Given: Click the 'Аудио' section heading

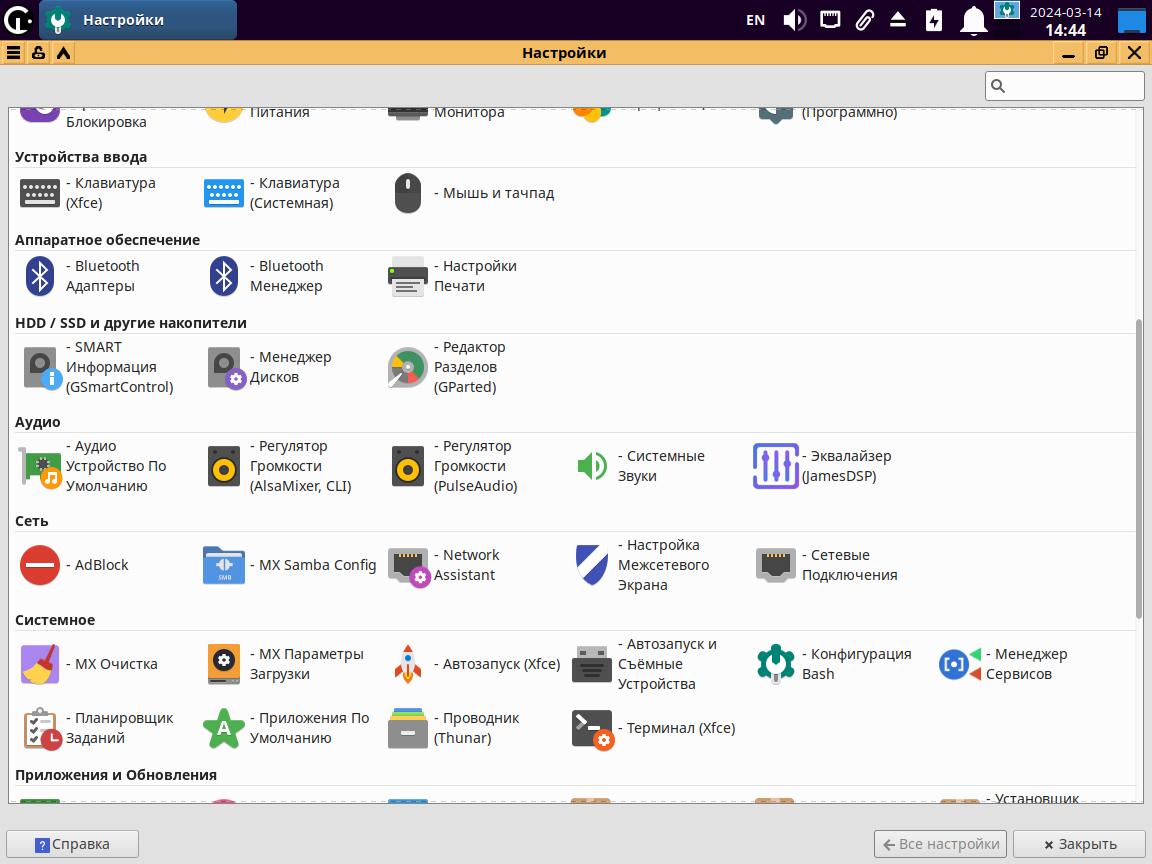Looking at the screenshot, I should click(x=37, y=422).
